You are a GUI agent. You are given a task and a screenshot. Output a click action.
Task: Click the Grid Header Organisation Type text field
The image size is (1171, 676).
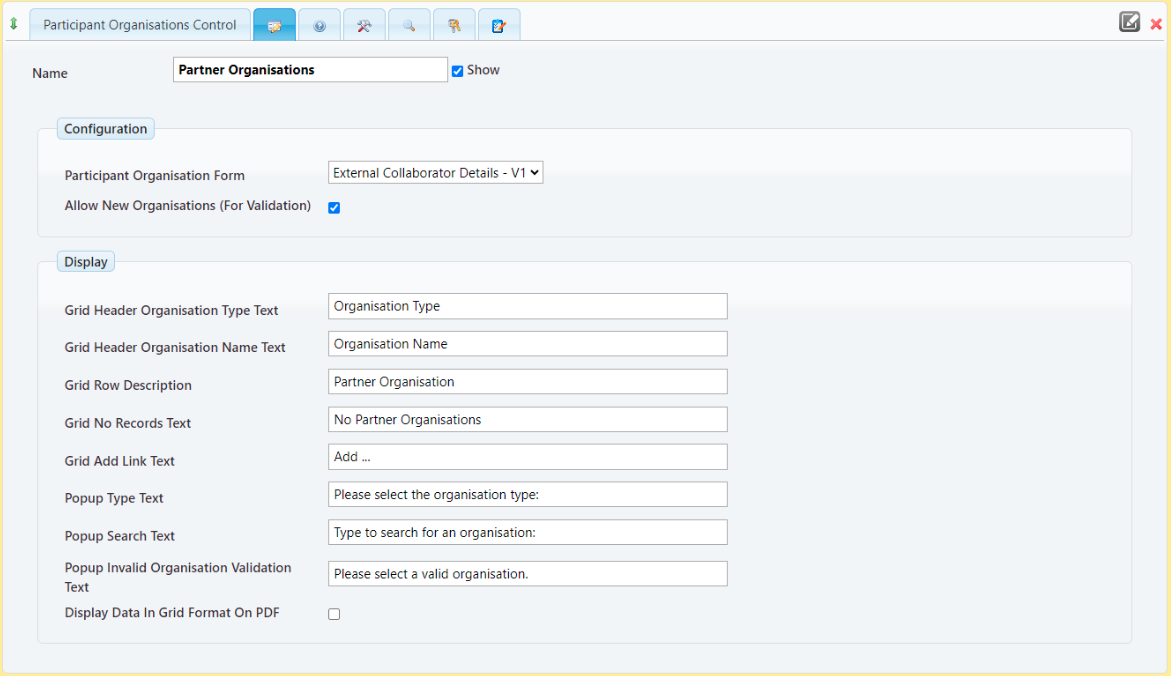click(x=527, y=306)
